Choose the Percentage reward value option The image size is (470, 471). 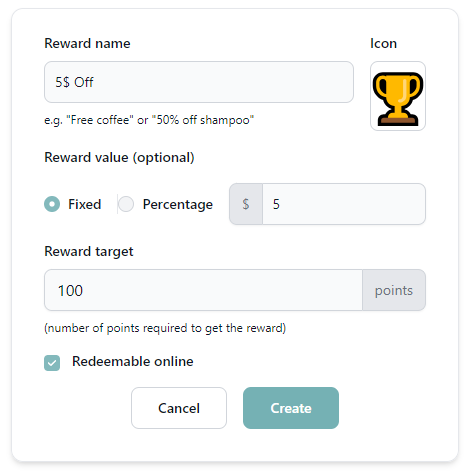(x=126, y=204)
